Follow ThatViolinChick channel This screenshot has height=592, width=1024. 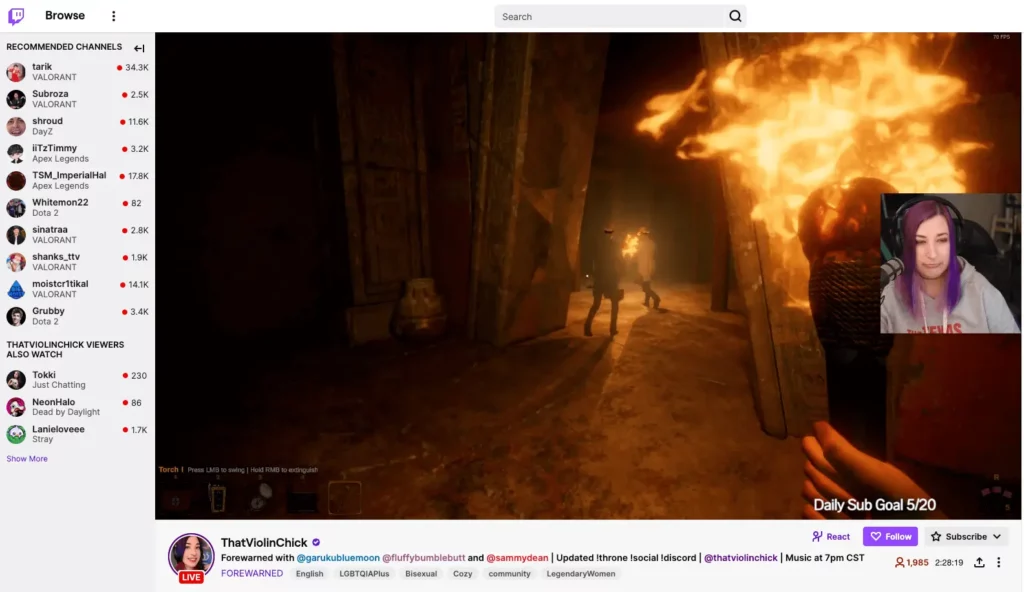coord(890,537)
